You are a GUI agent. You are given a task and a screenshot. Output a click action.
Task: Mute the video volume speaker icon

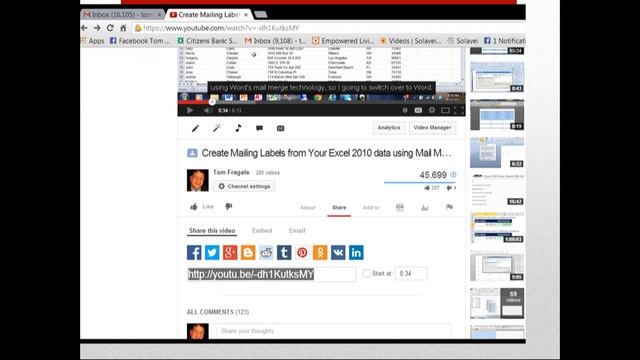[207, 110]
